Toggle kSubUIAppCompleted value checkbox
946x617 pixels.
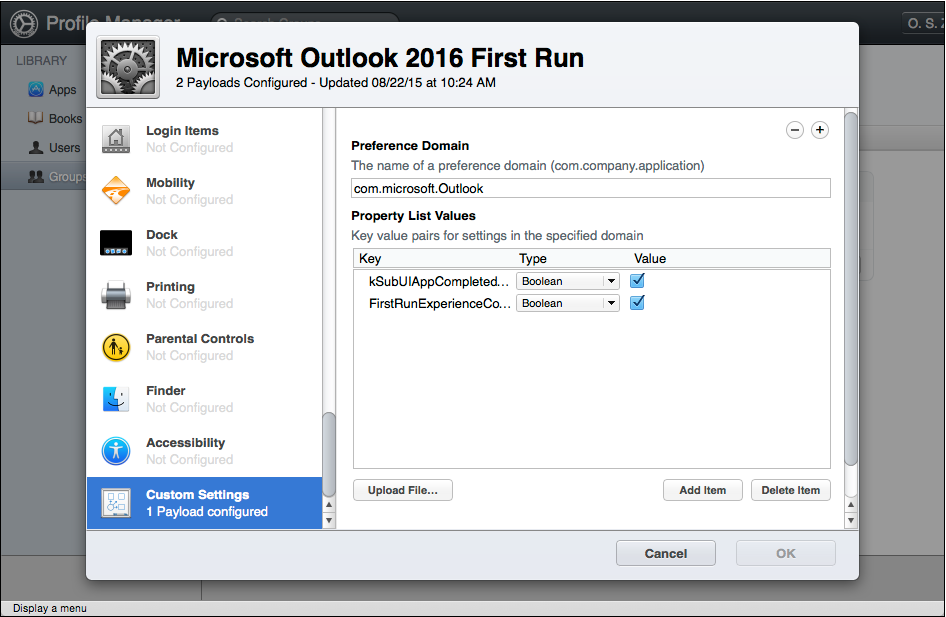point(637,280)
